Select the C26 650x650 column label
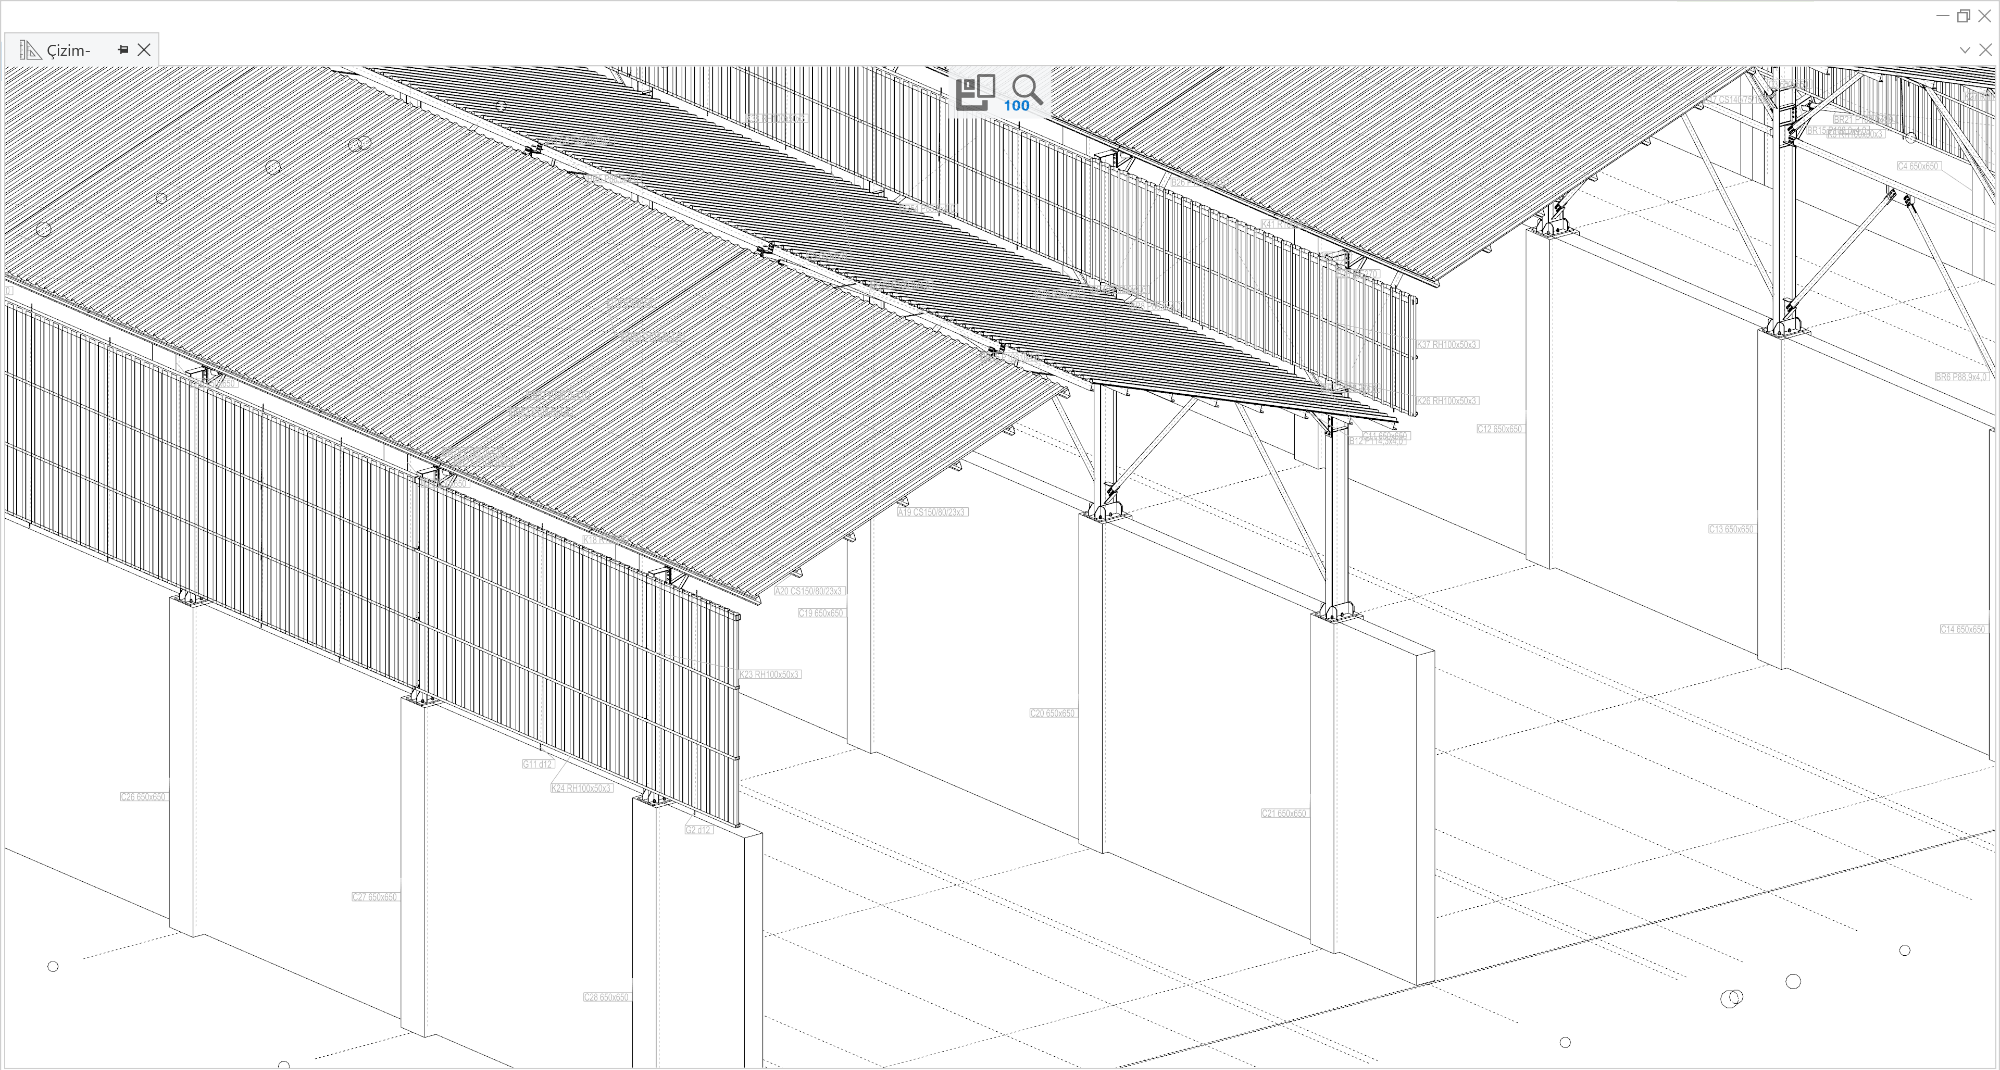The image size is (2000, 1070). (143, 797)
